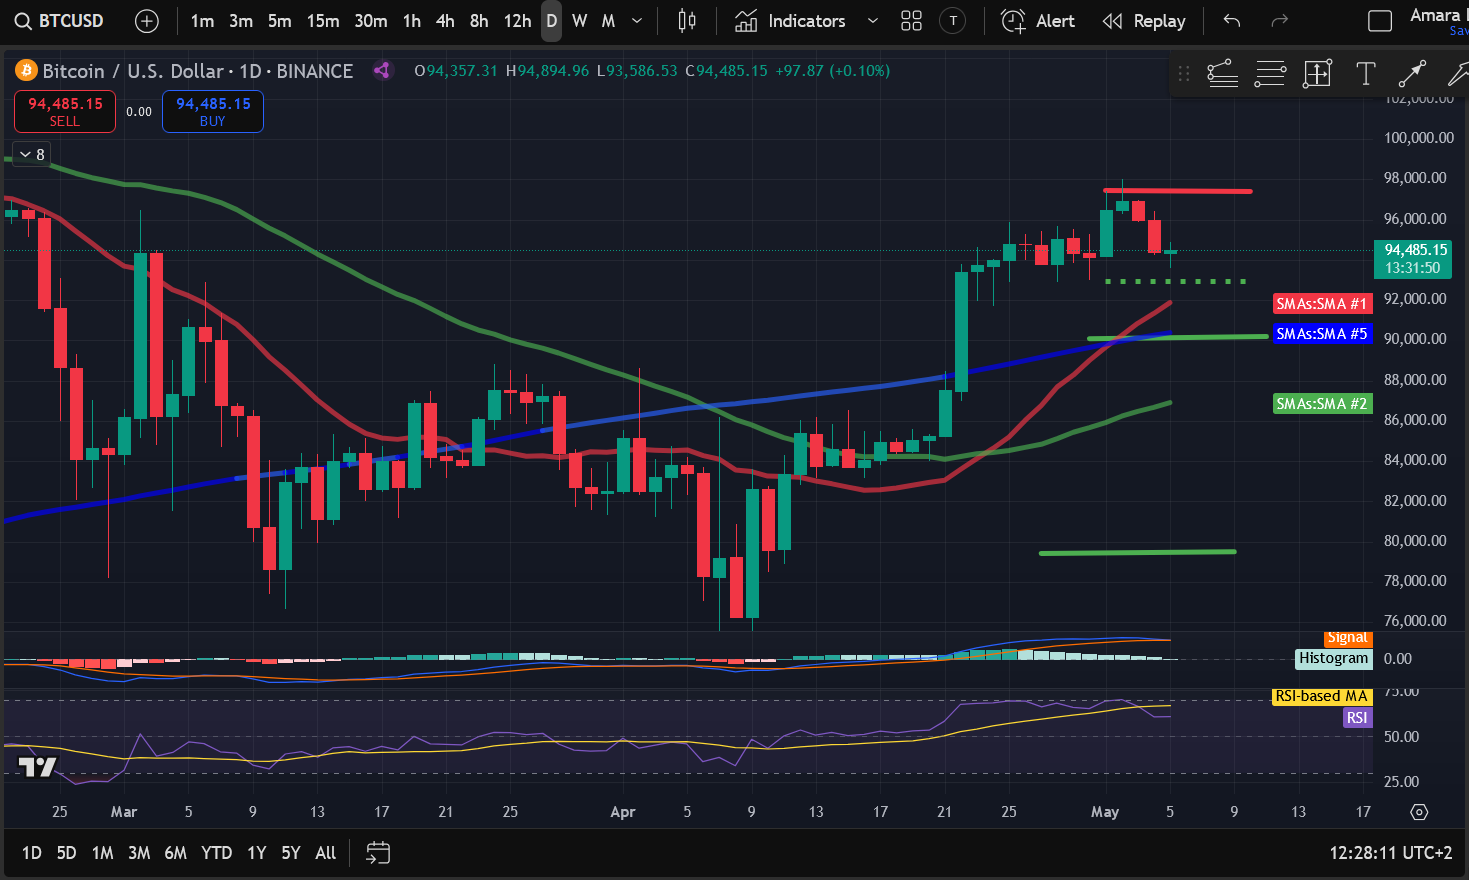Expand the Indicators favorites dropdown arrow
Screen dimensions: 1469x880
872,21
